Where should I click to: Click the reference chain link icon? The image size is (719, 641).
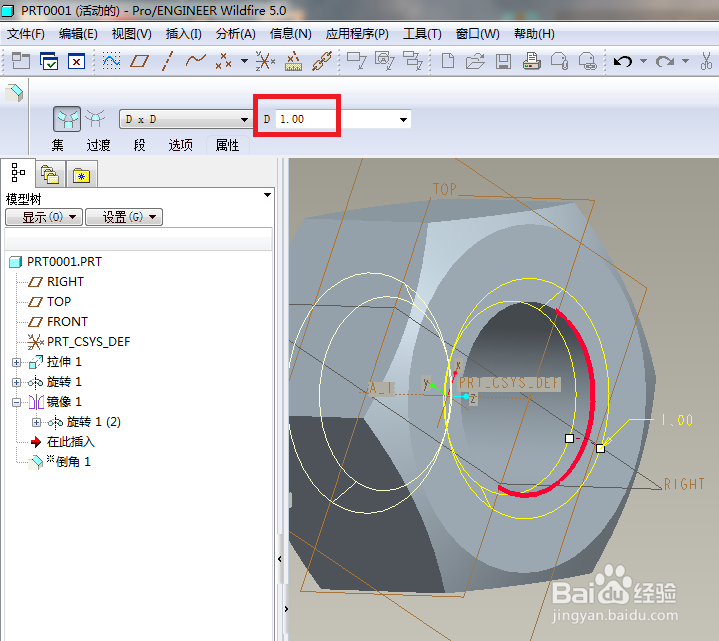point(322,61)
